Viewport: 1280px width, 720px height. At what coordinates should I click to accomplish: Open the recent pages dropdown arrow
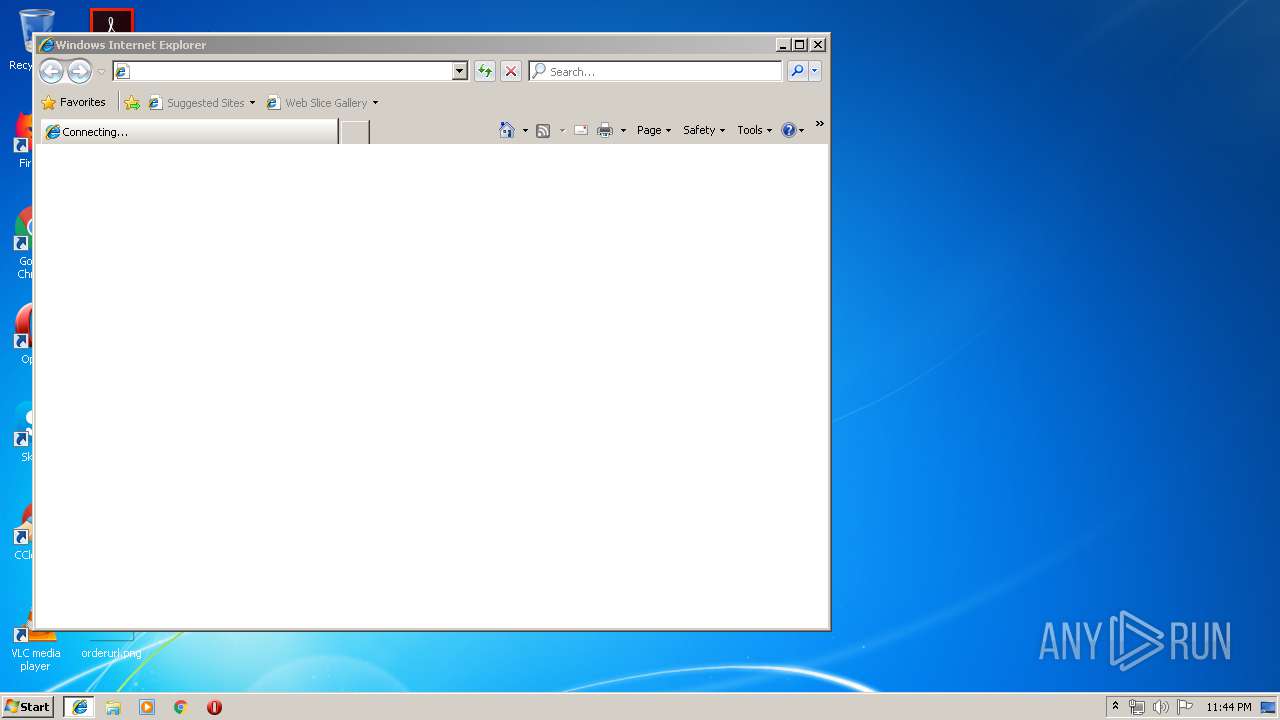click(x=101, y=72)
